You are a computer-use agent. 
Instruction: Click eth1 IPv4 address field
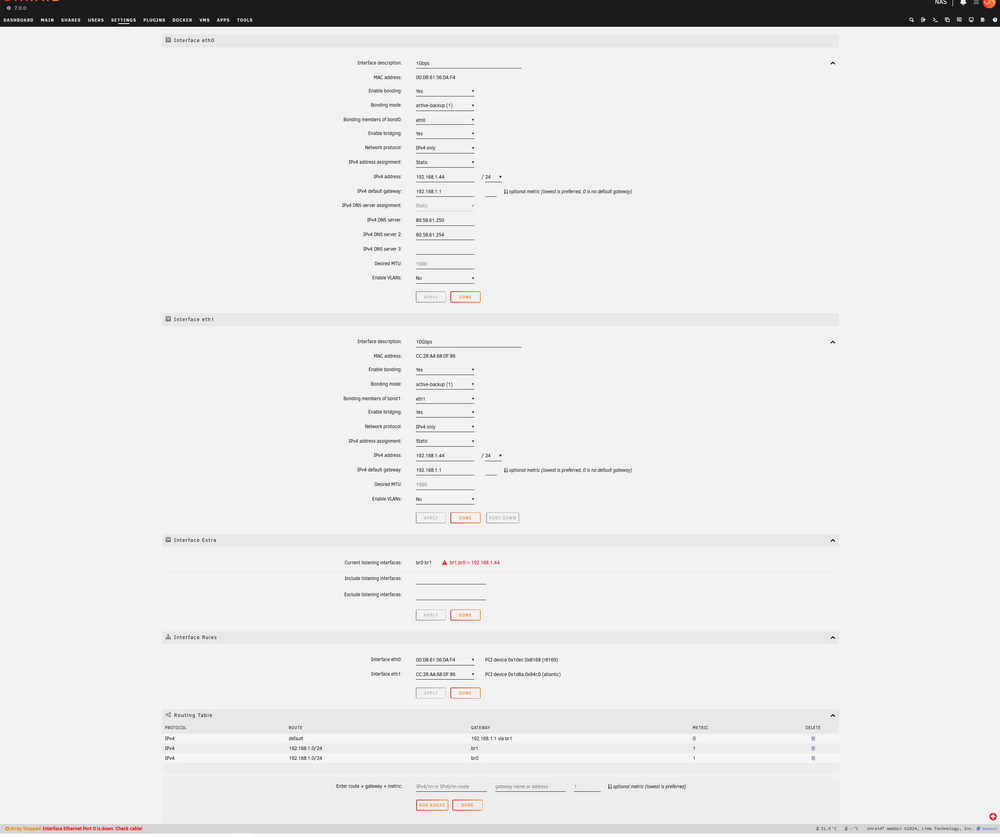tap(445, 456)
